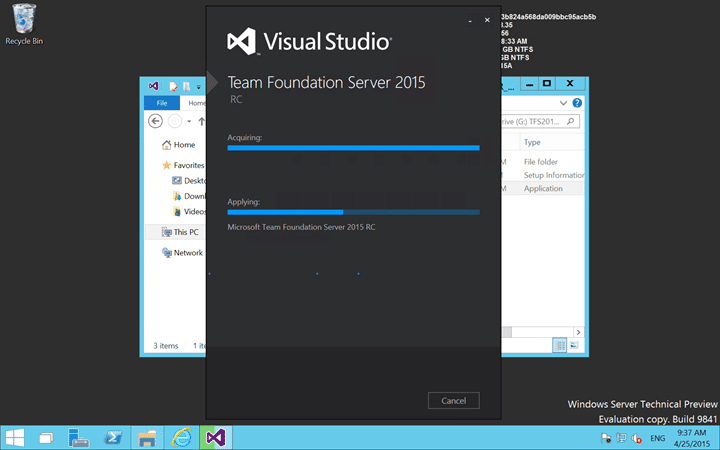Click the horizontal scrollbar right arrow
Viewport: 720px width, 450px height.
[578, 332]
